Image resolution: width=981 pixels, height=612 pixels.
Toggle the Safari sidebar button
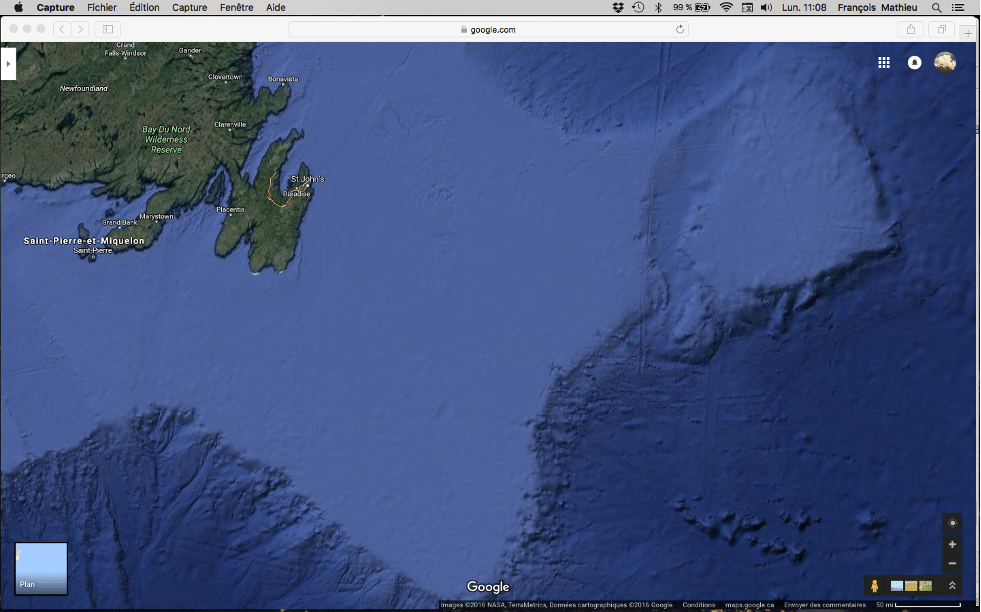[x=108, y=30]
